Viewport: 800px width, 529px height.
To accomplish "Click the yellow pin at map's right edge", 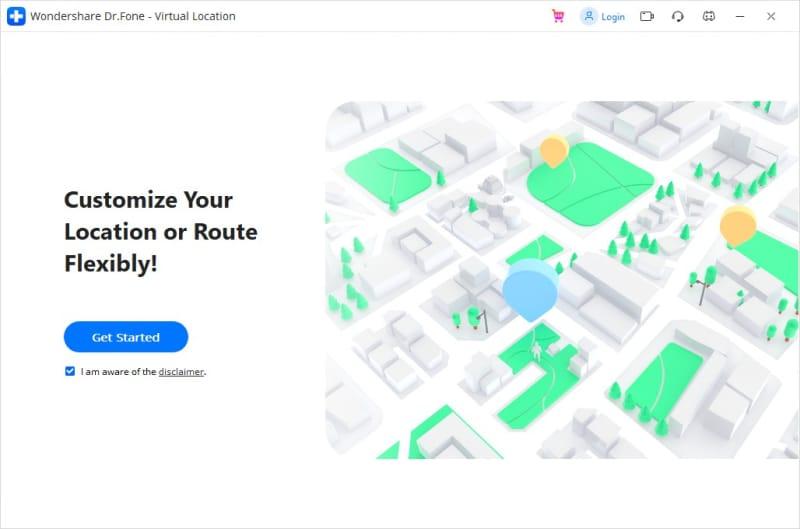I will tap(738, 226).
